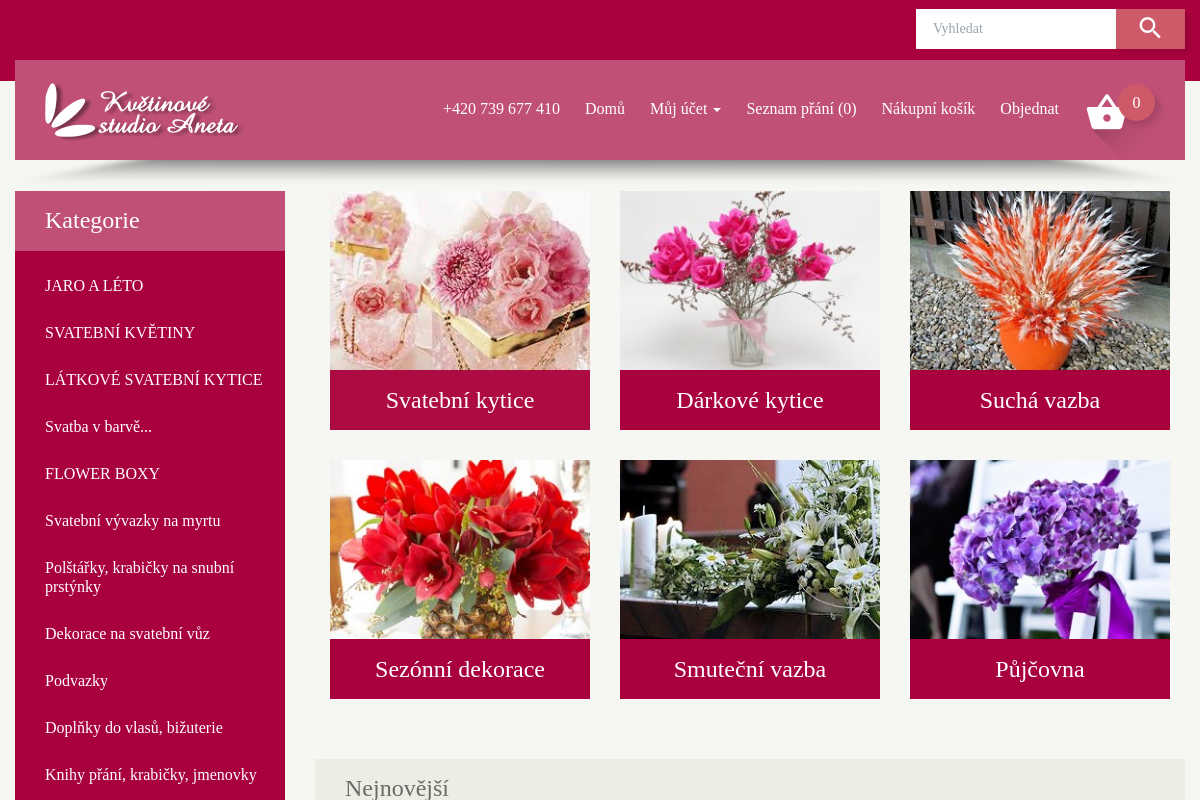The height and width of the screenshot is (800, 1200).
Task: Click the Sezónní dekorace label
Action: point(460,669)
